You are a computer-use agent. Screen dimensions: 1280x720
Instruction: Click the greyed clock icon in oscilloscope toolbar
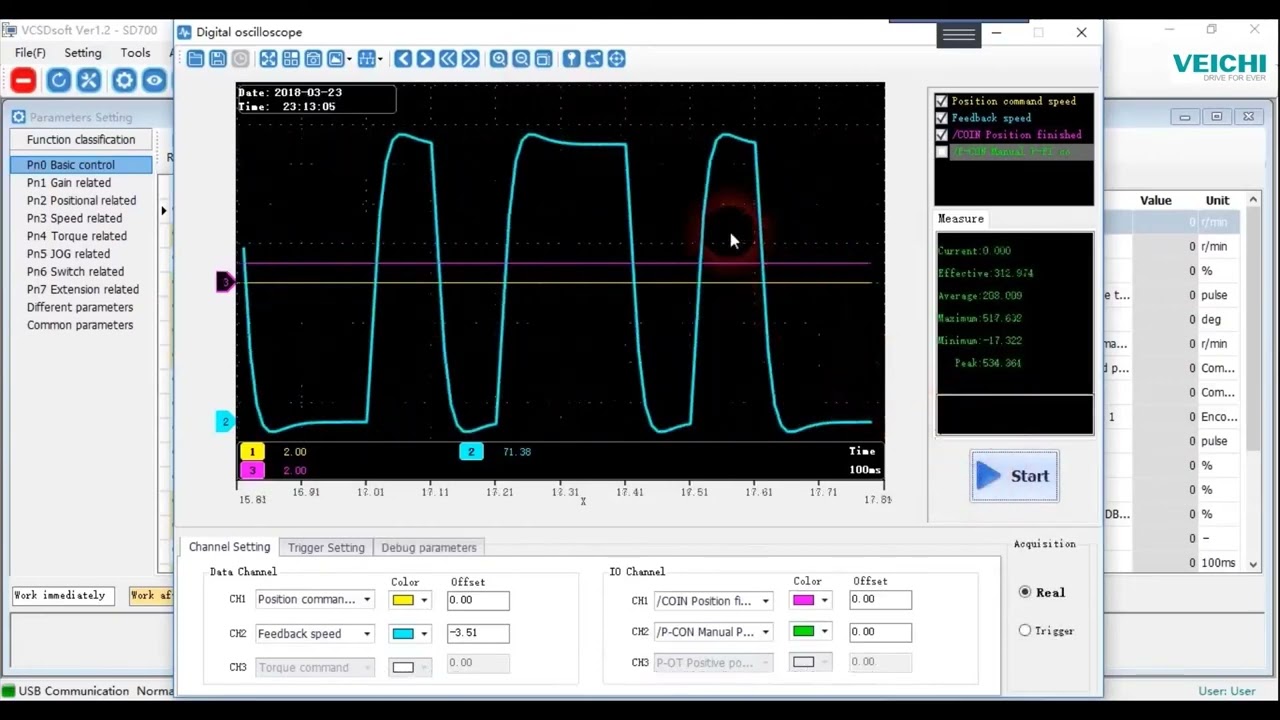click(x=240, y=59)
